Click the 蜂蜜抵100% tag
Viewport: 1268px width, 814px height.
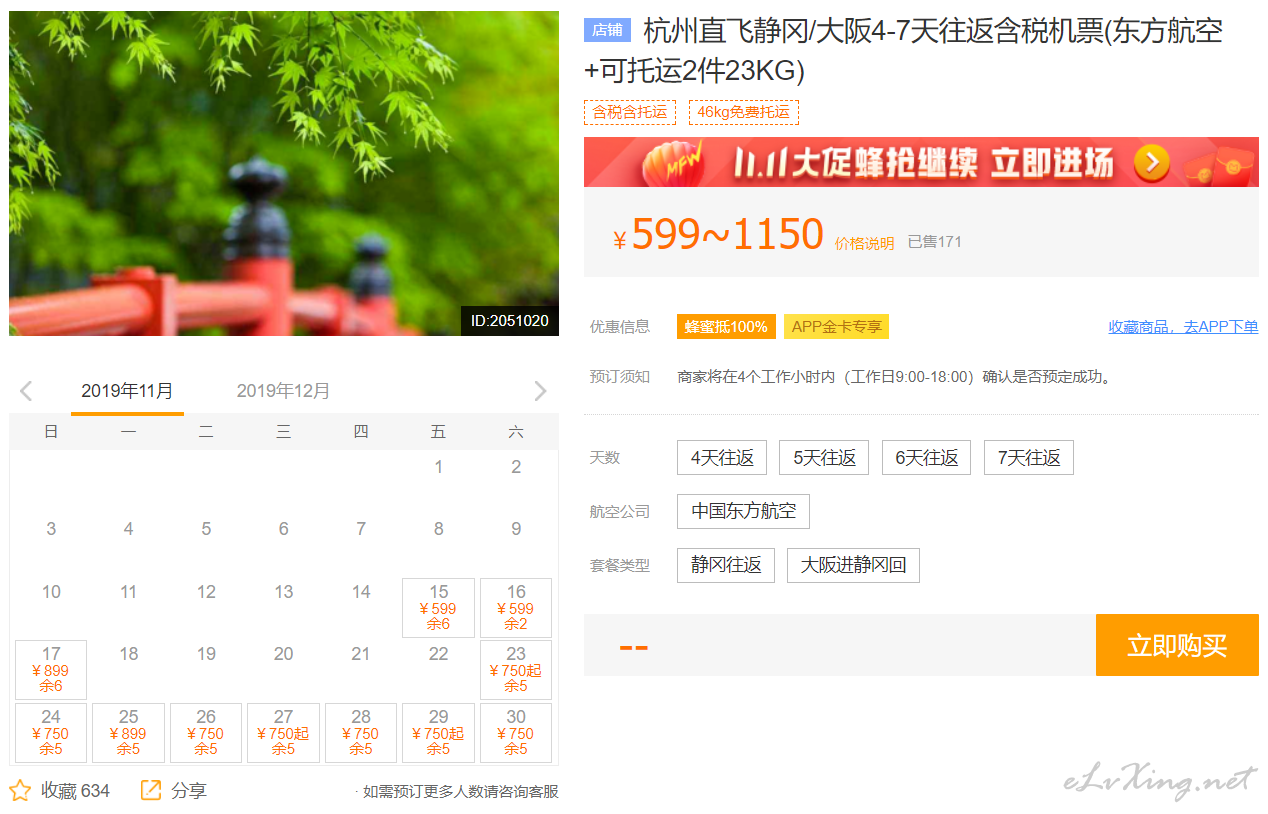coord(726,327)
